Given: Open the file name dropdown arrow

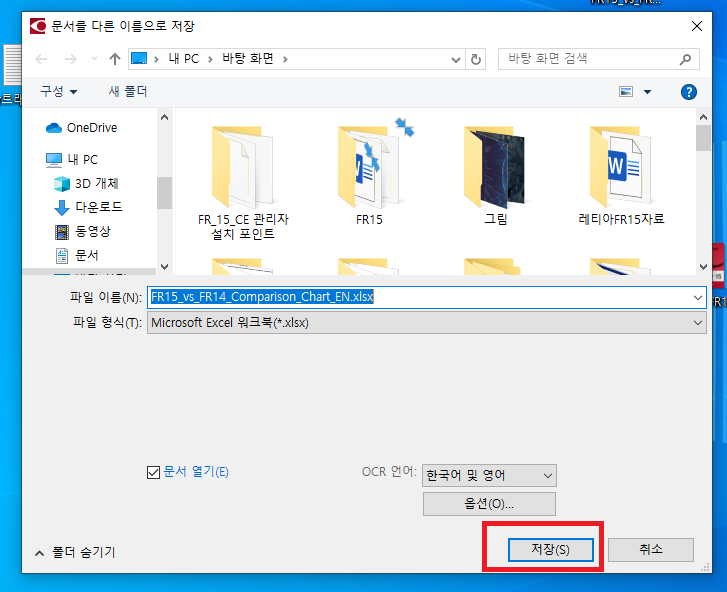Looking at the screenshot, I should coord(698,298).
